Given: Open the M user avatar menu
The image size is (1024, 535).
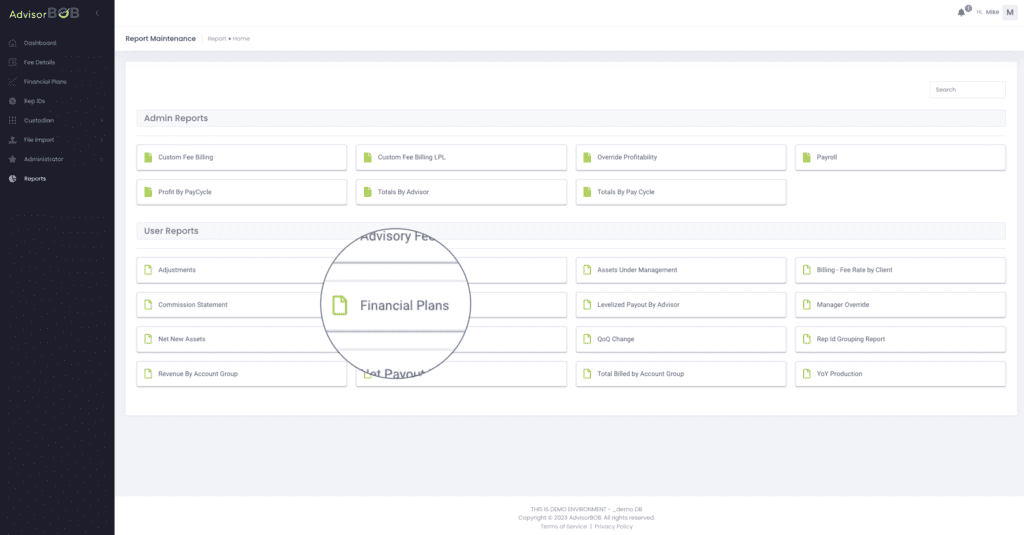Looking at the screenshot, I should click(x=1009, y=12).
